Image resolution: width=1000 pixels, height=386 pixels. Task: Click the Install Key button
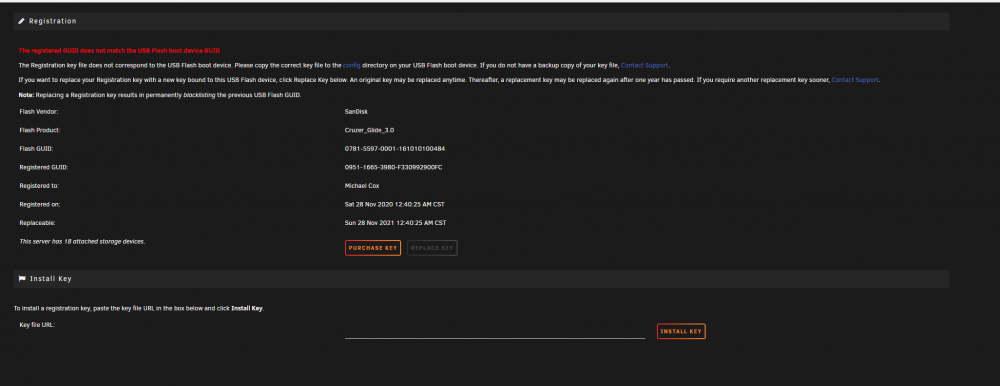click(x=681, y=331)
